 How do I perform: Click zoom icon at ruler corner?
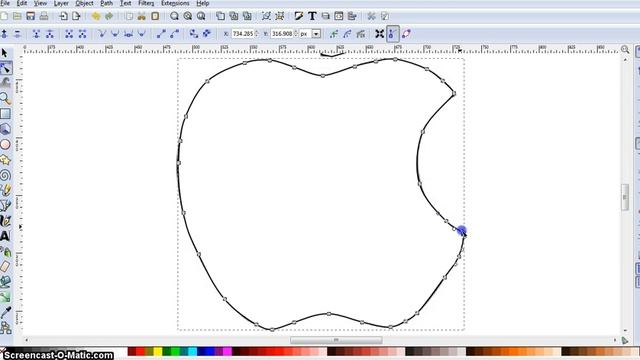(625, 49)
